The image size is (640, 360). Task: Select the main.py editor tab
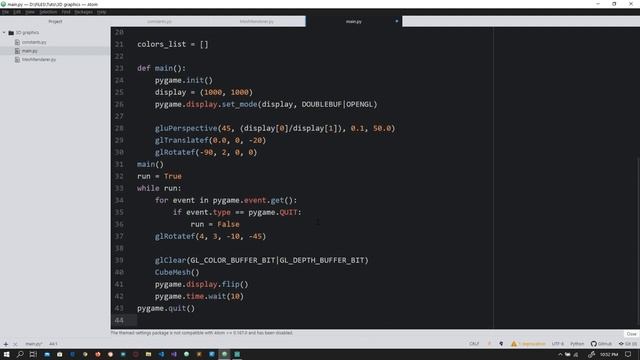(354, 21)
